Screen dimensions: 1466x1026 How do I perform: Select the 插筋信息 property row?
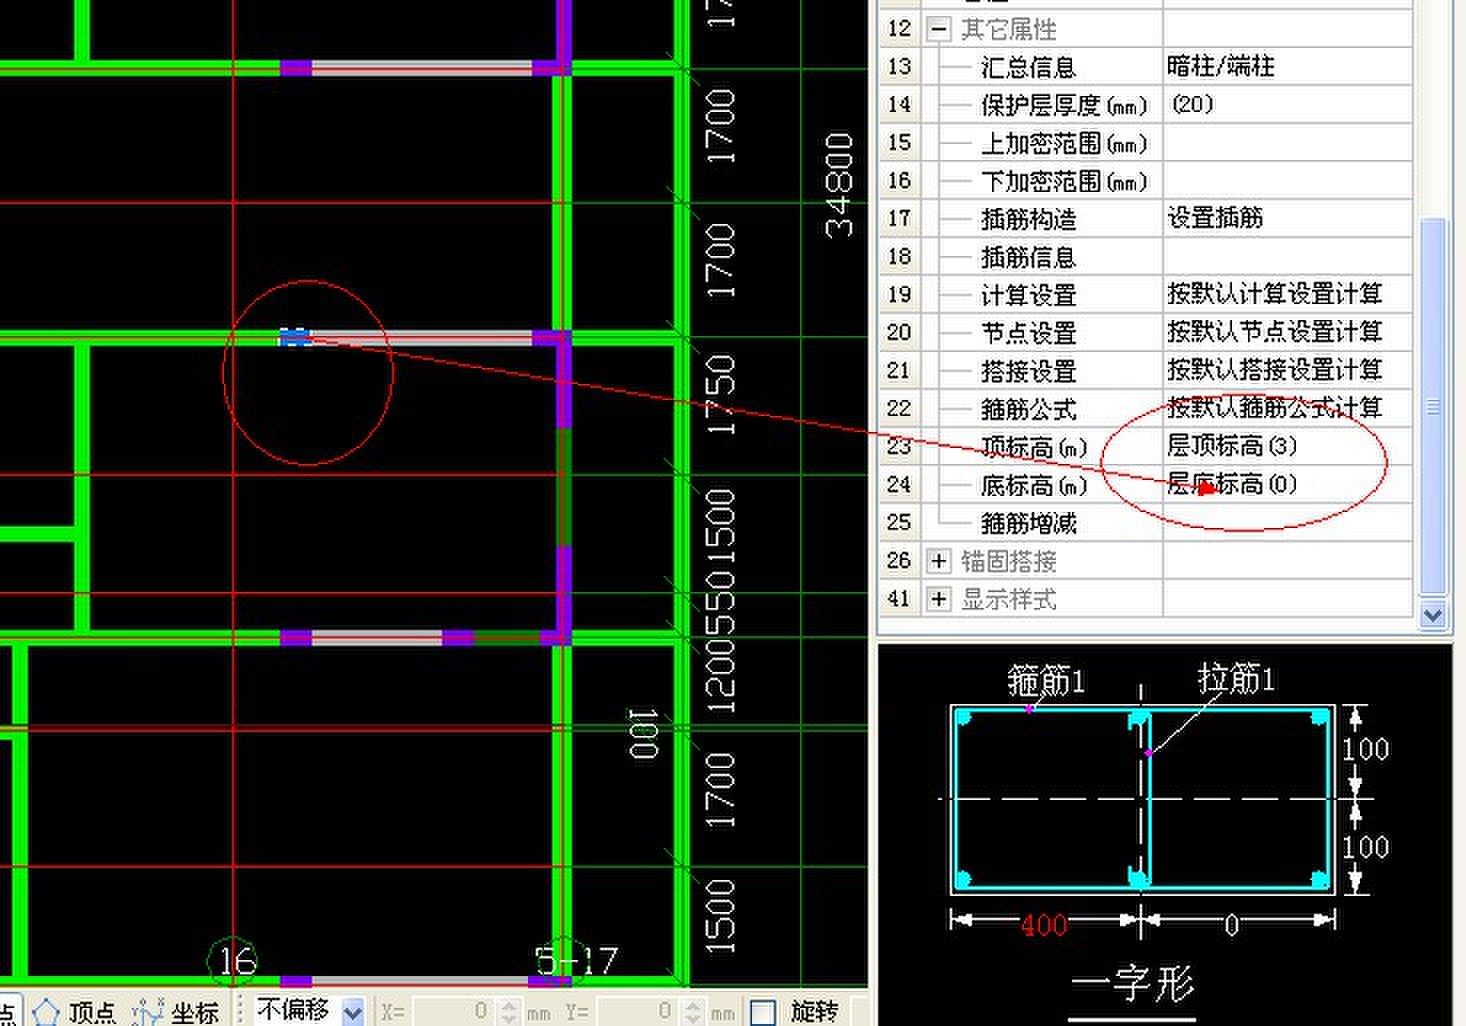tap(1145, 257)
